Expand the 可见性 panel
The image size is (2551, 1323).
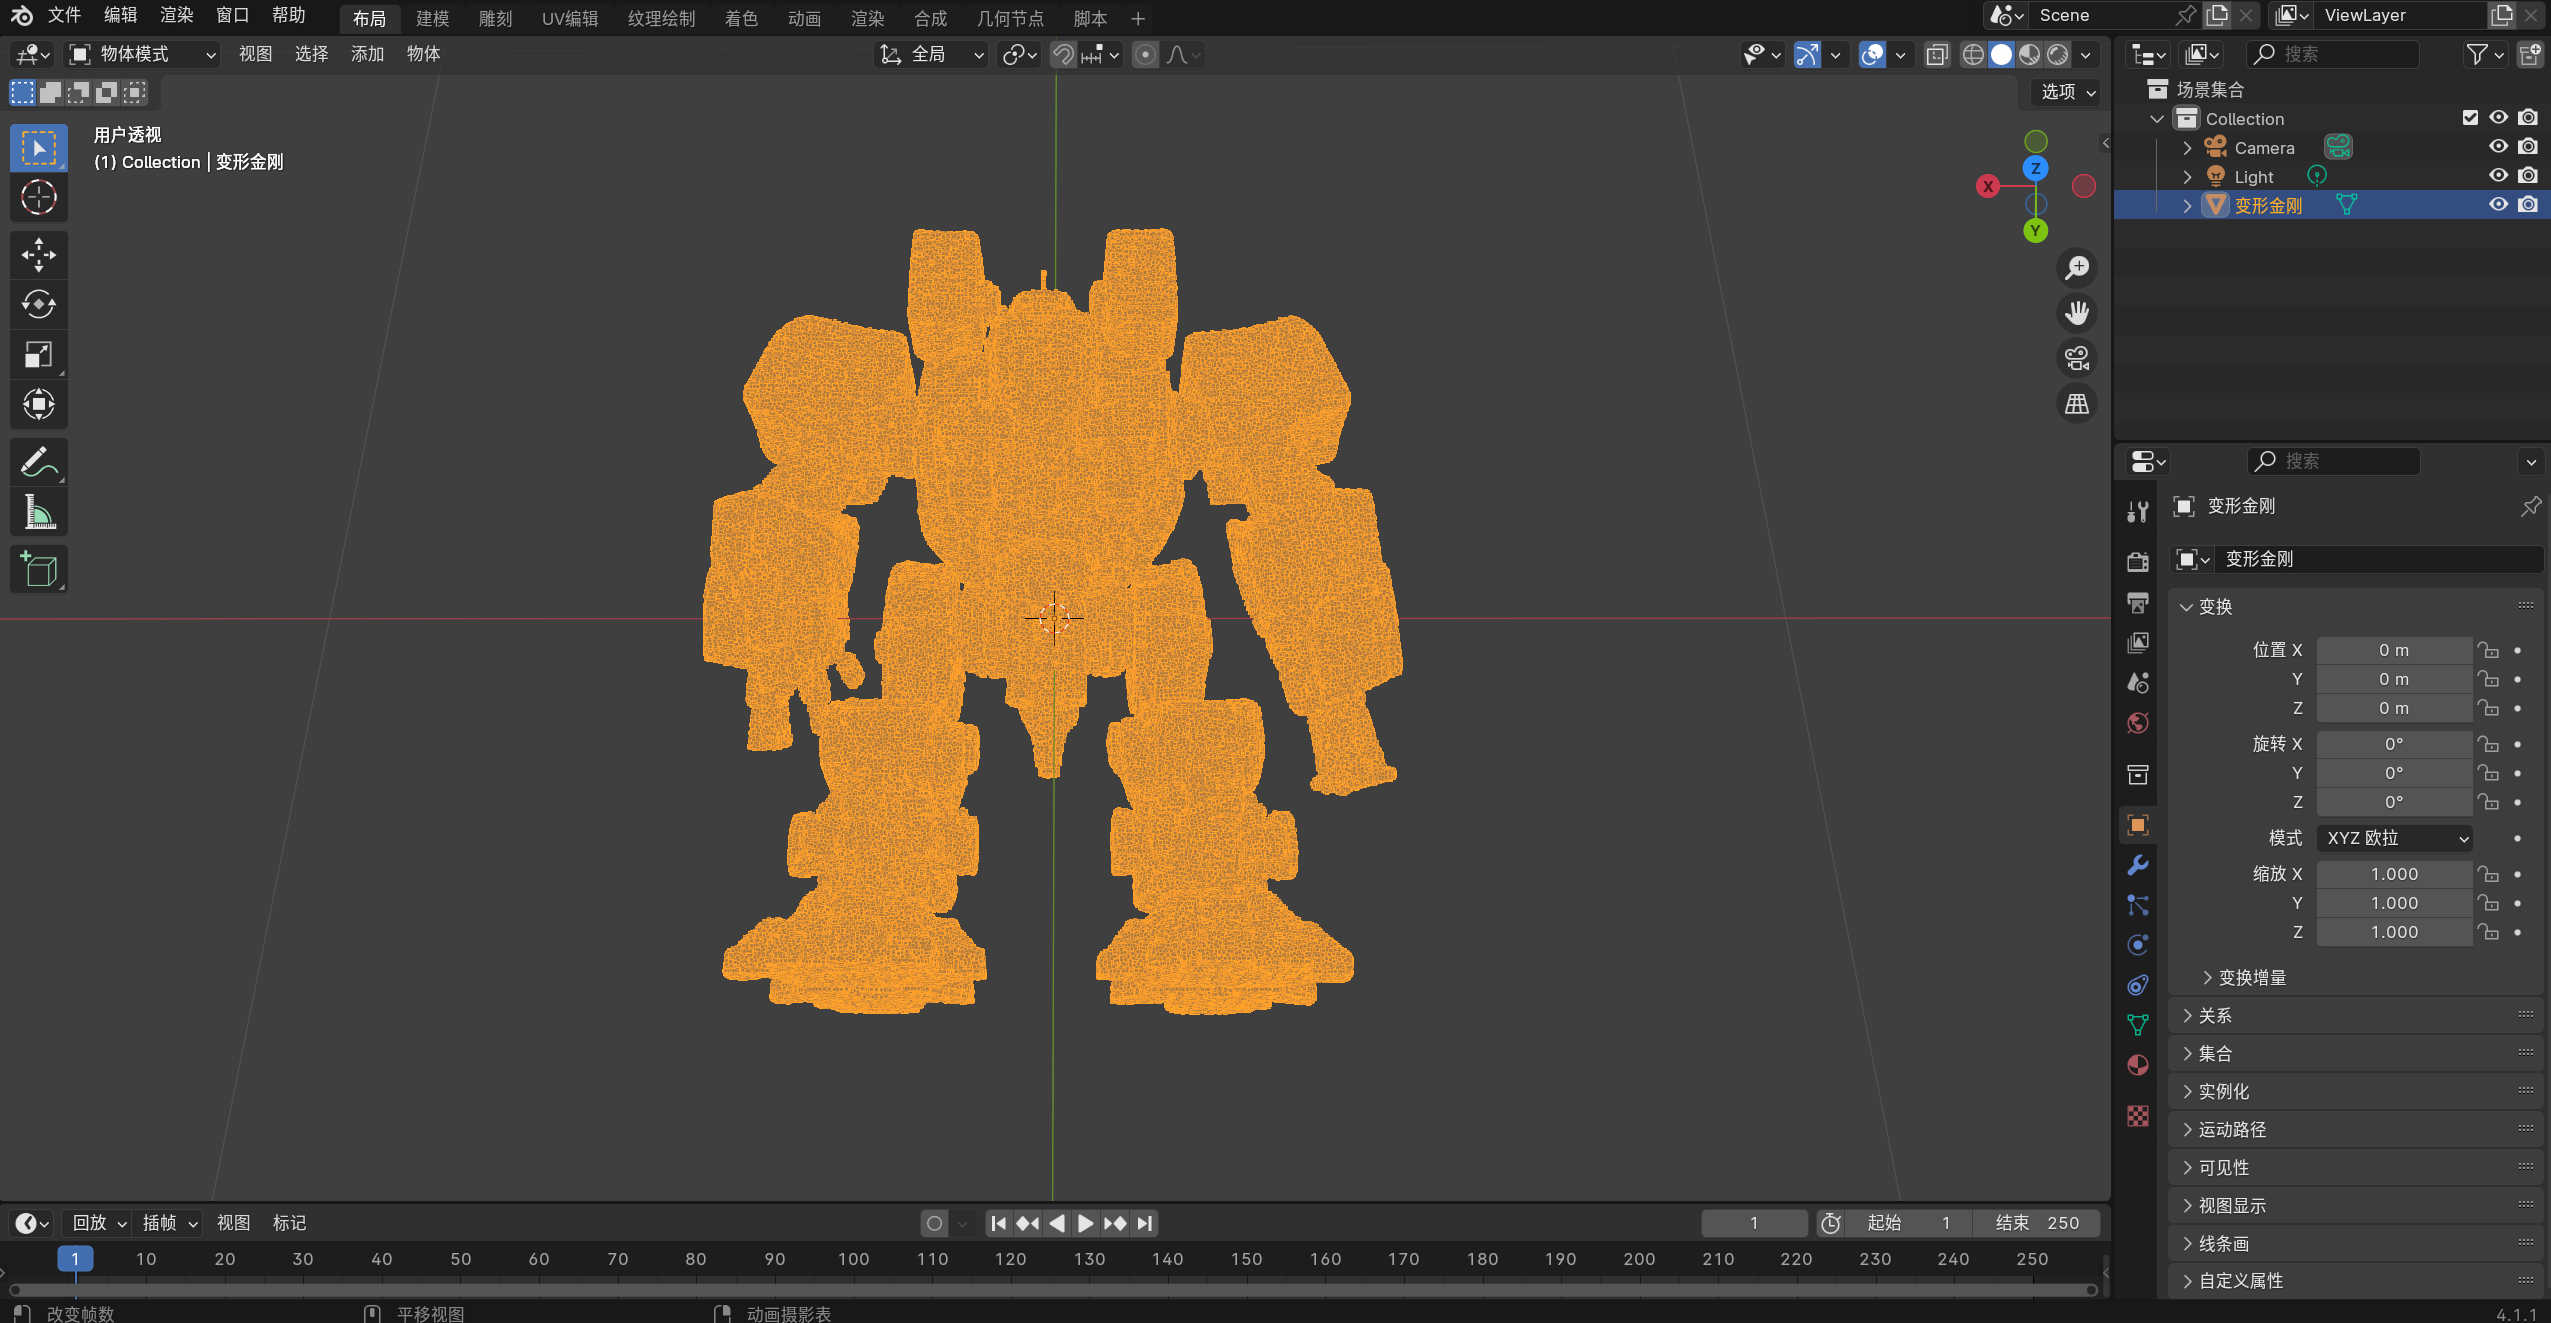[2187, 1168]
